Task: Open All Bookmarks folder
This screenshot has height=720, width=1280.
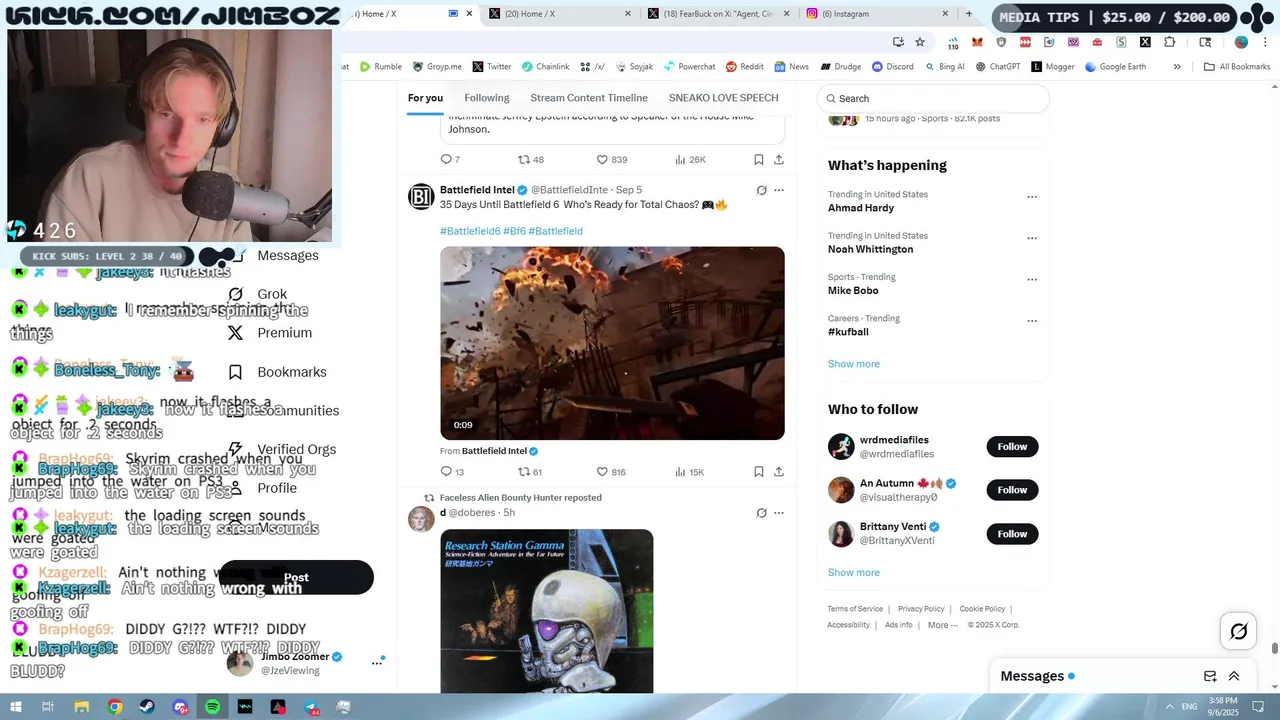Action: pyautogui.click(x=1237, y=67)
